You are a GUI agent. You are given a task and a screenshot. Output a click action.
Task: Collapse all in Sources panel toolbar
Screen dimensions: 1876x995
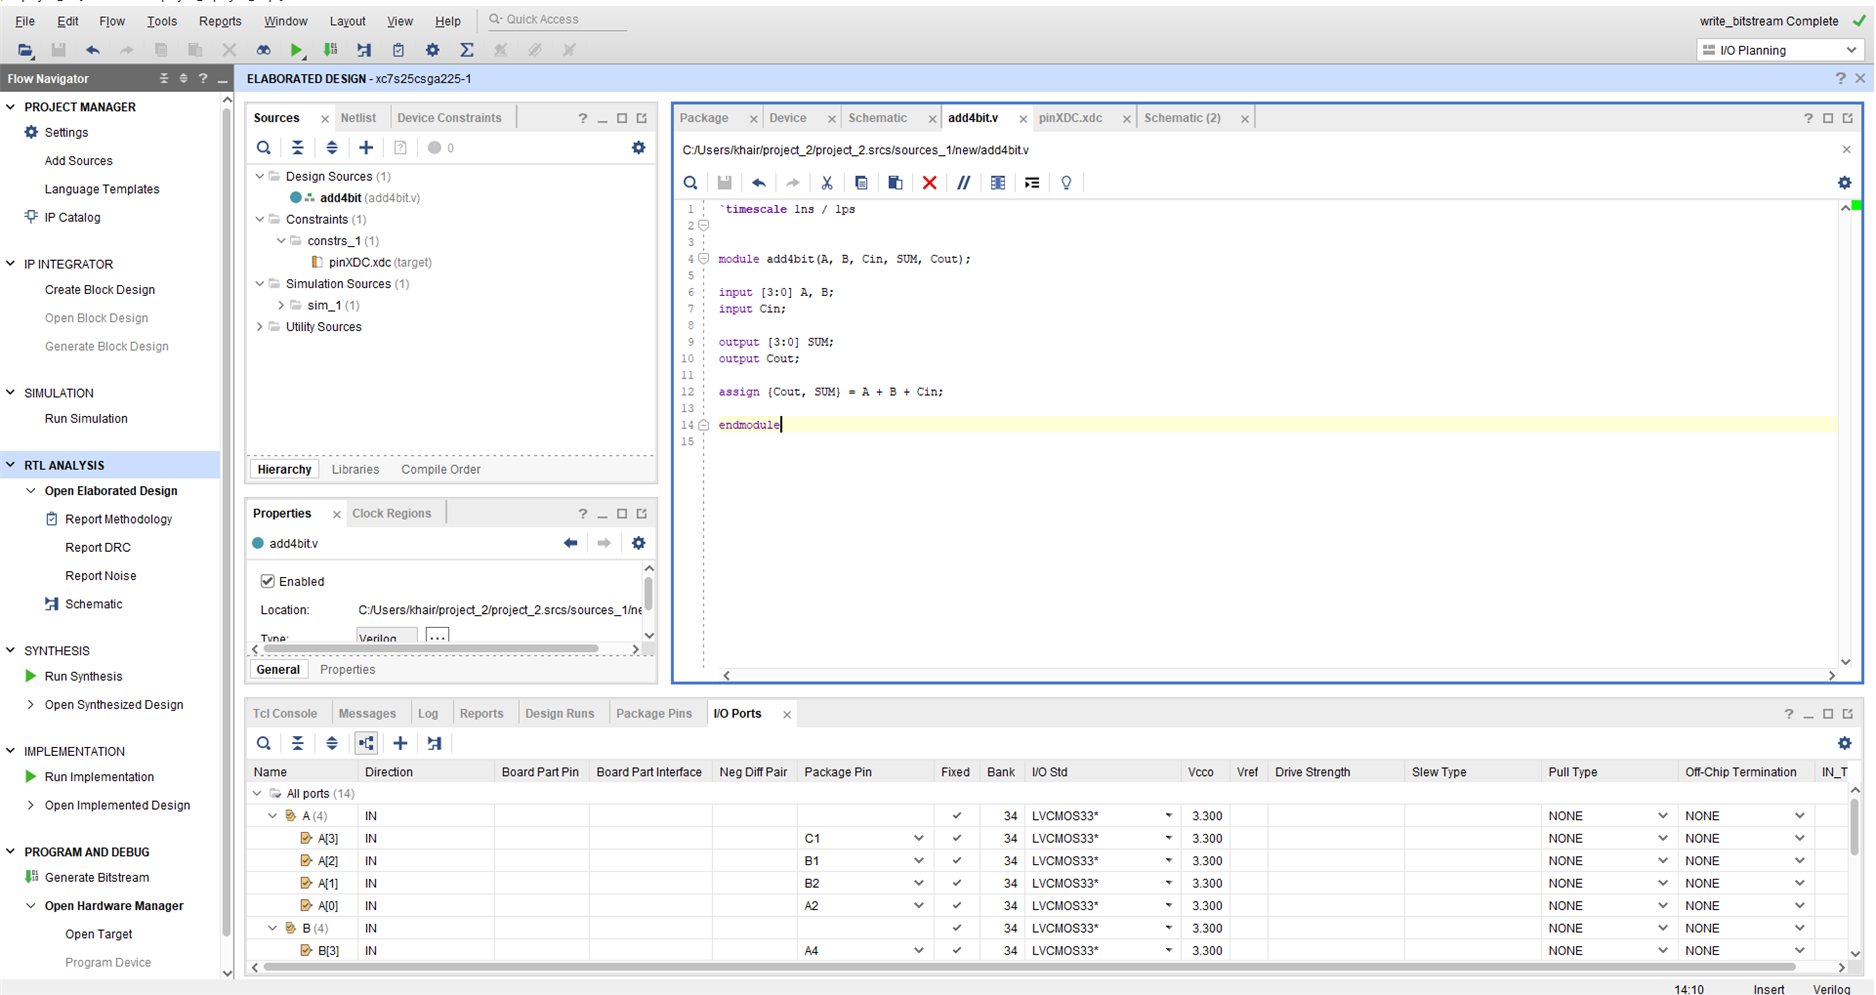pos(298,148)
